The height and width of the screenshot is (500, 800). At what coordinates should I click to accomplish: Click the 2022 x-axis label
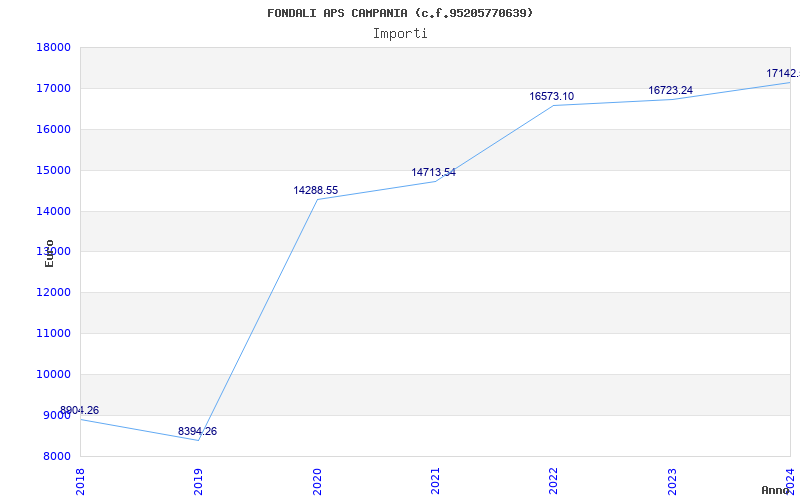(554, 481)
